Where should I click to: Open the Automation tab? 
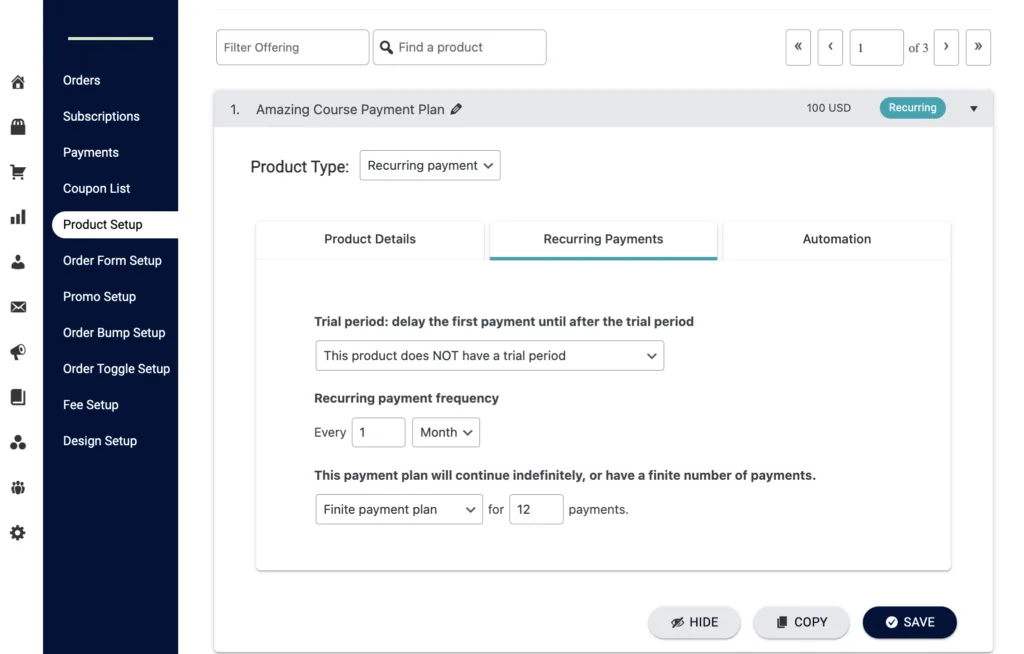coord(837,239)
